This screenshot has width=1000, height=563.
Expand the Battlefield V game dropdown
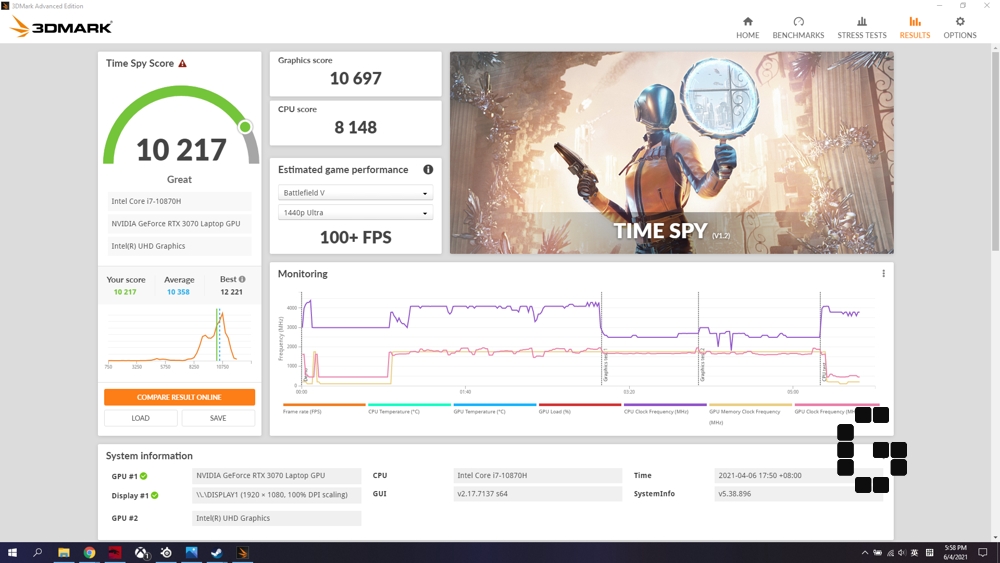pos(355,193)
